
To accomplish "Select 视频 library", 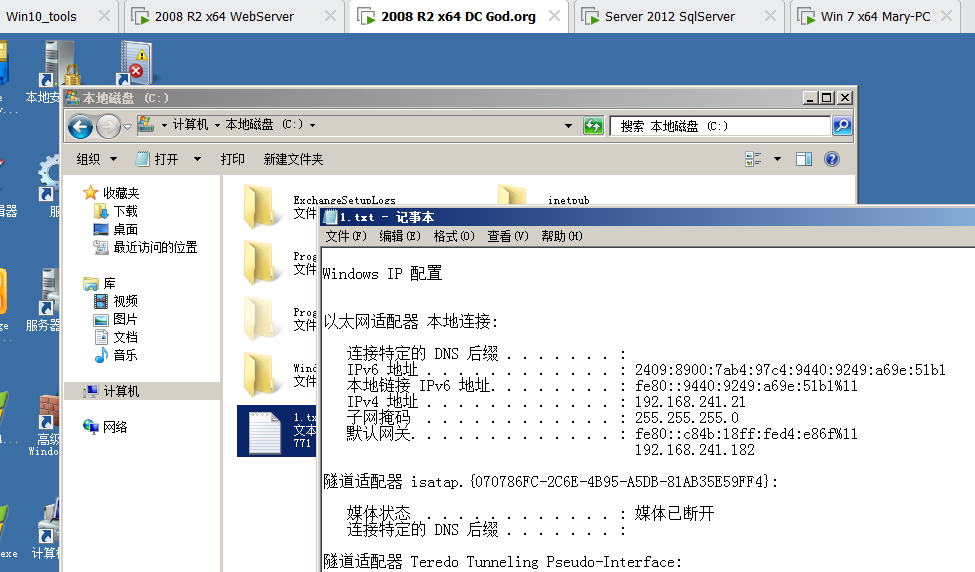I will pyautogui.click(x=125, y=302).
